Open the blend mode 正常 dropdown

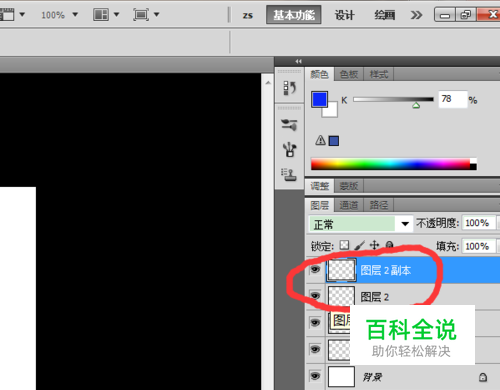pyautogui.click(x=405, y=224)
